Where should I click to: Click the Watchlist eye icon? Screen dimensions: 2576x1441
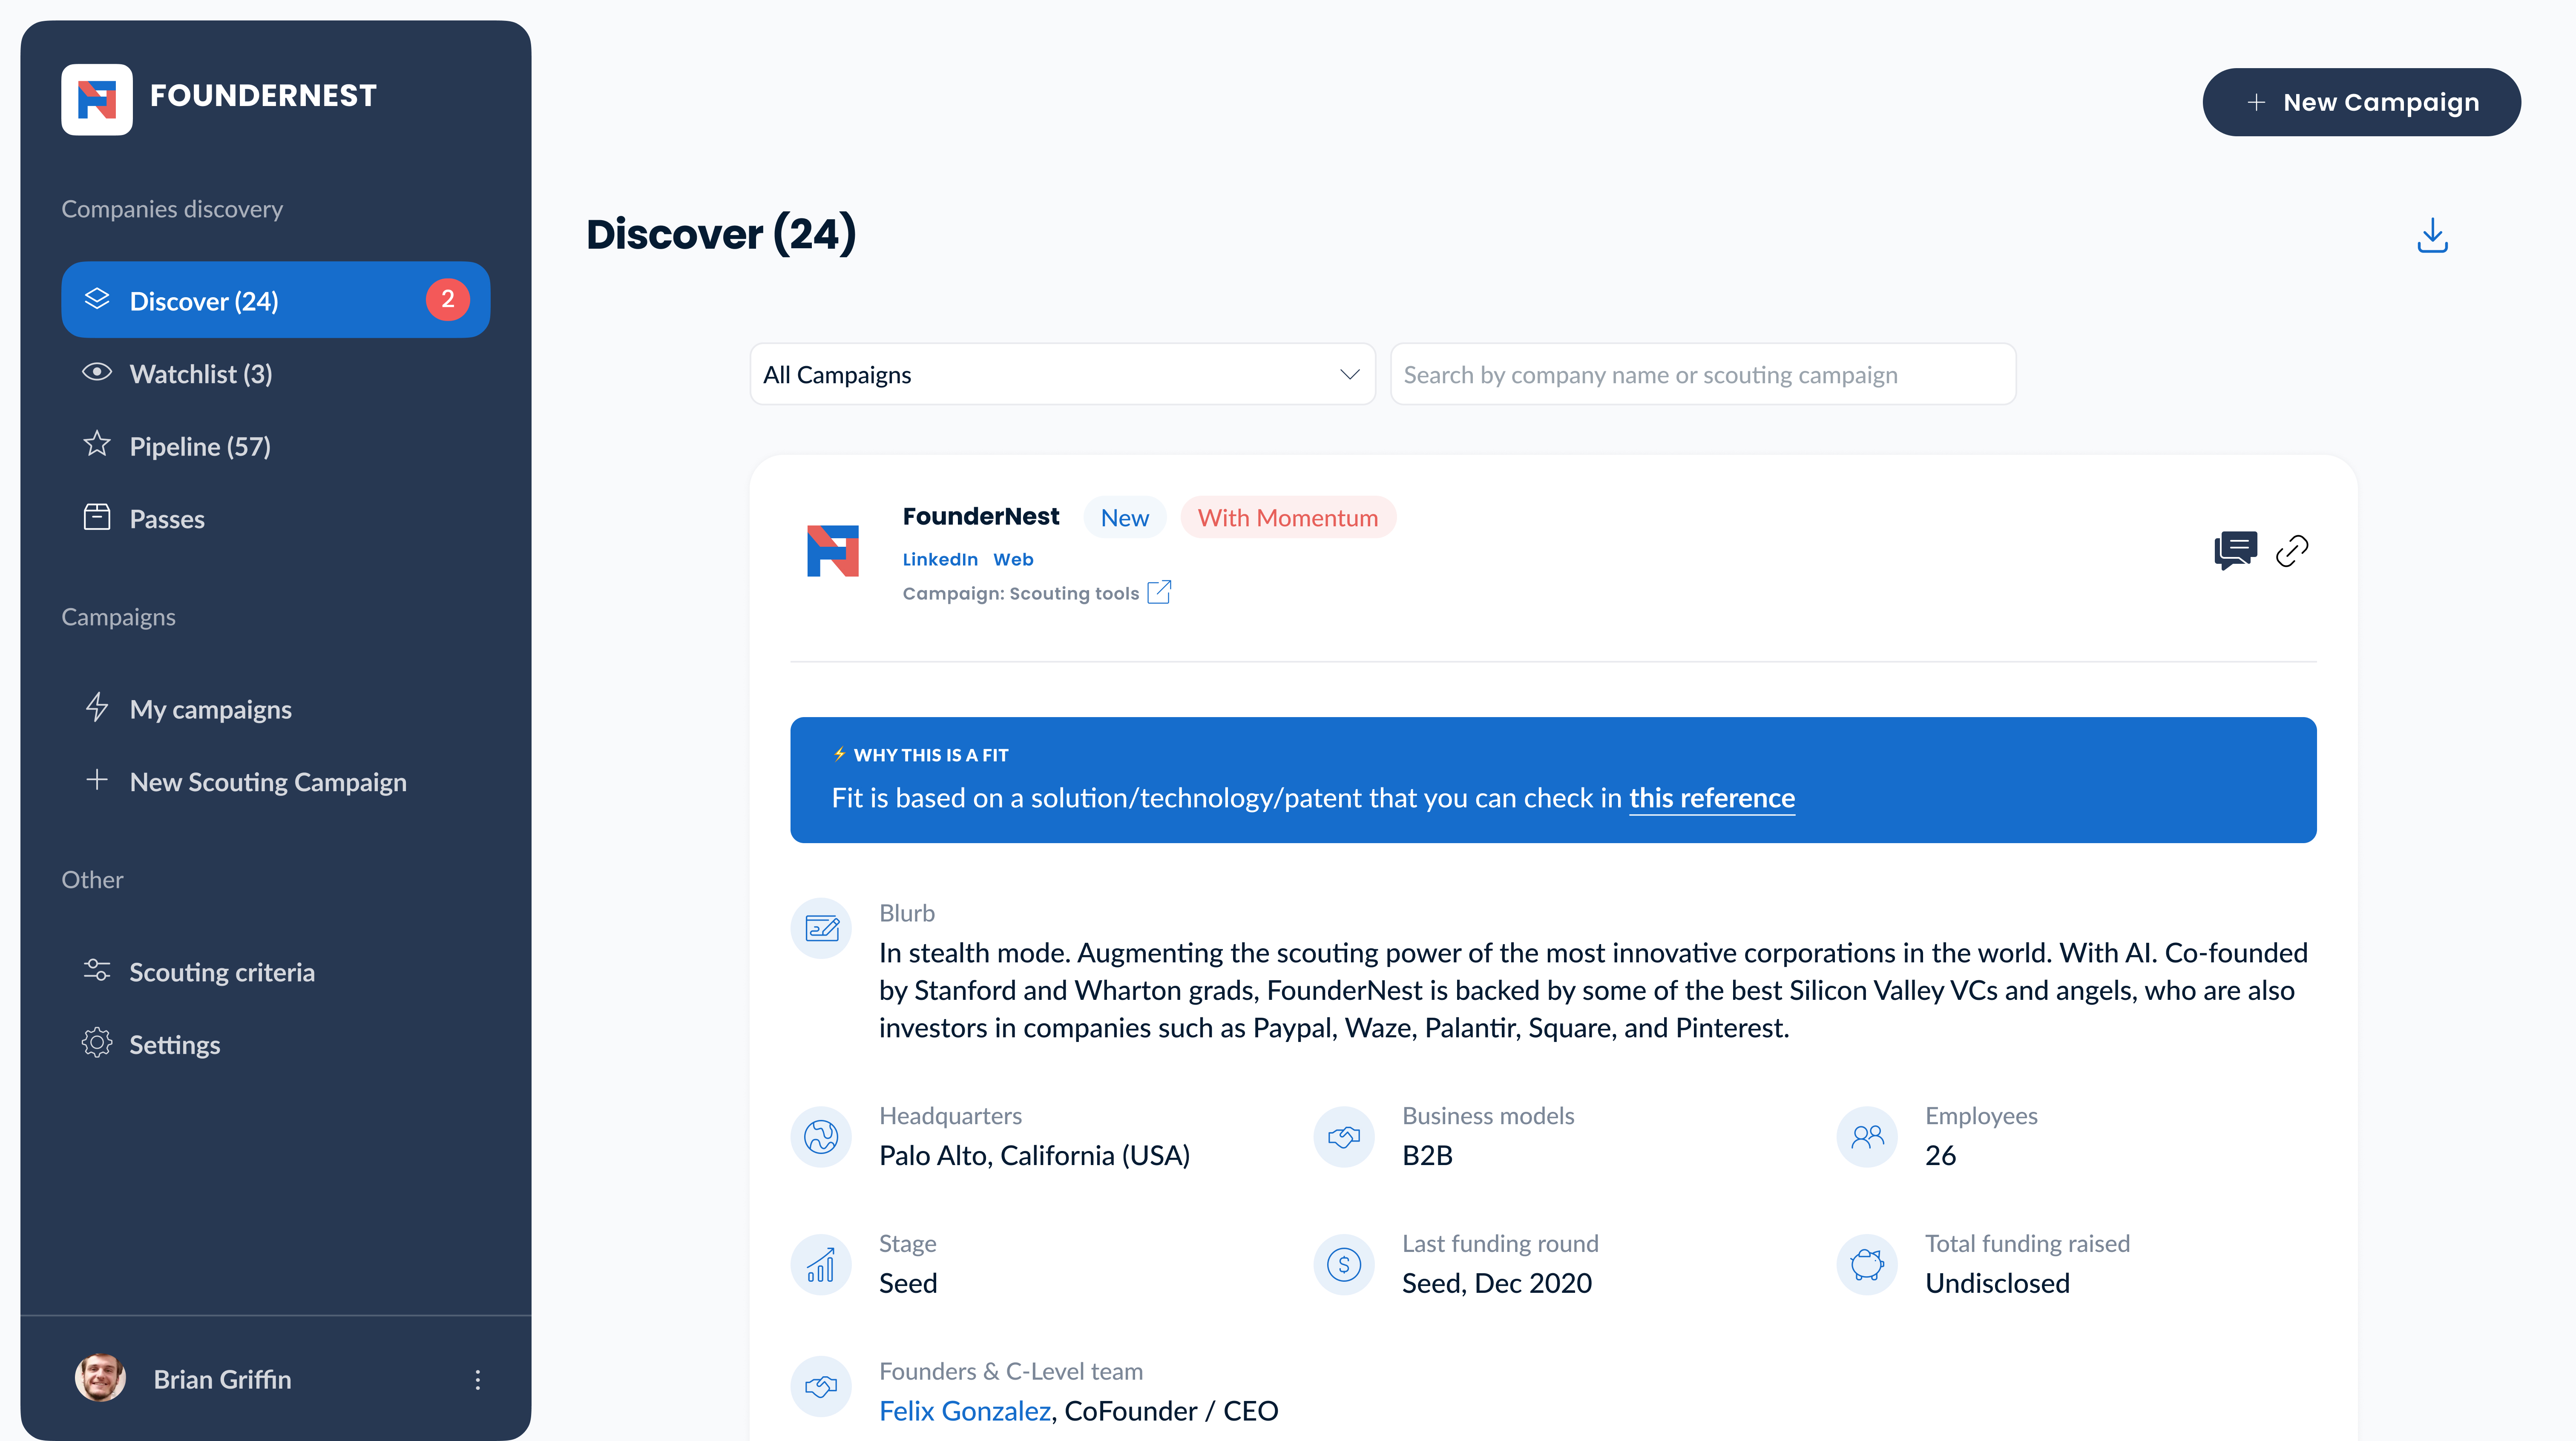click(97, 372)
